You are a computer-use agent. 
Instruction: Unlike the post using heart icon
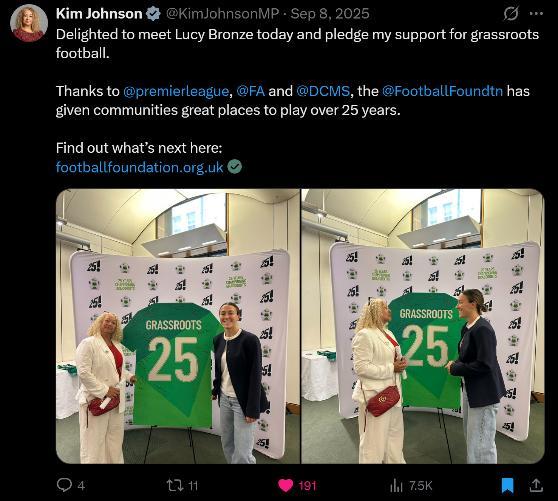(285, 486)
